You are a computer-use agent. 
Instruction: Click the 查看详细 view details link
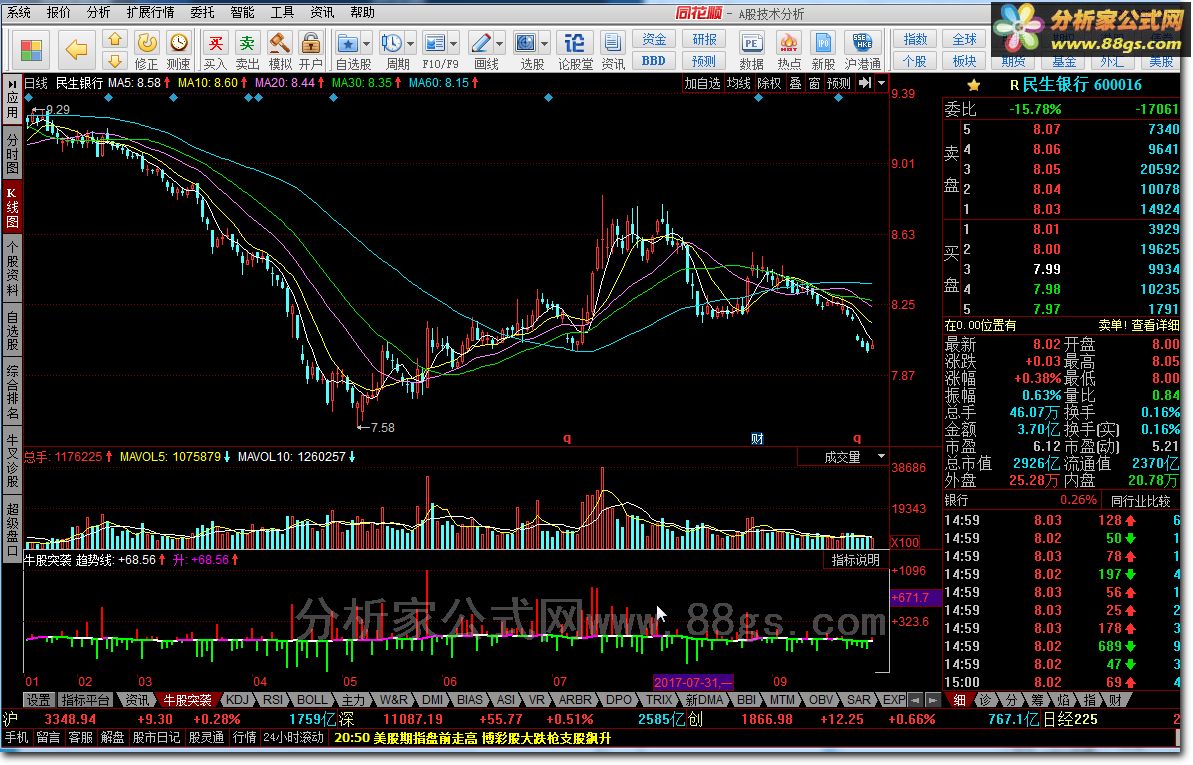click(1155, 325)
